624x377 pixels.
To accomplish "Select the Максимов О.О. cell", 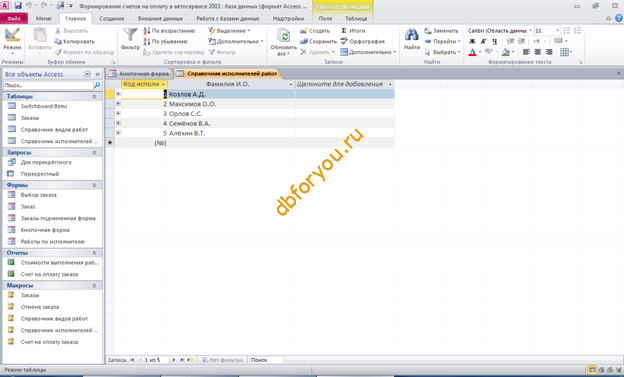I will [x=231, y=104].
